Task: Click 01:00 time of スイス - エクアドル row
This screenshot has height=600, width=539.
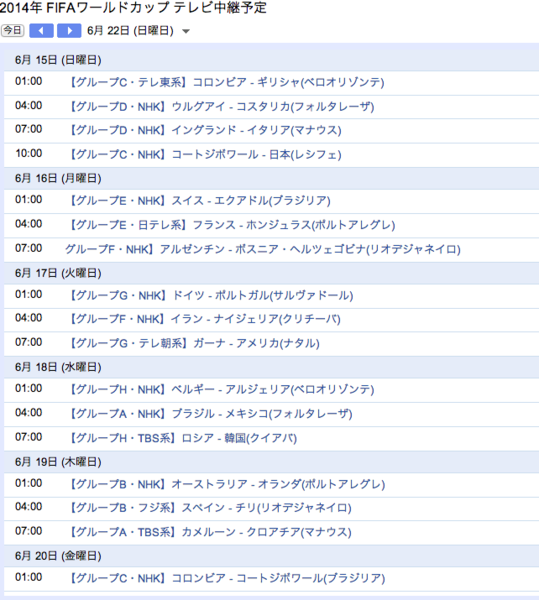Action: (x=29, y=199)
